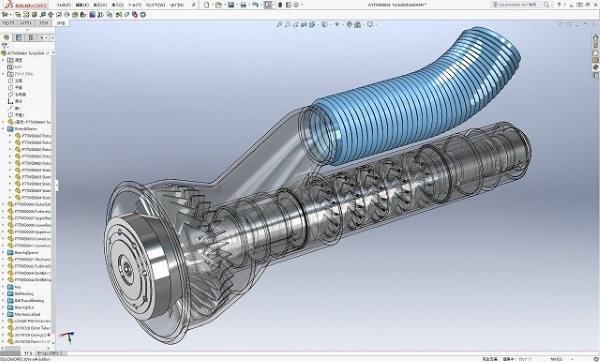Click the Open file folder icon
Image resolution: width=600 pixels, height=362 pixels.
[218, 5]
